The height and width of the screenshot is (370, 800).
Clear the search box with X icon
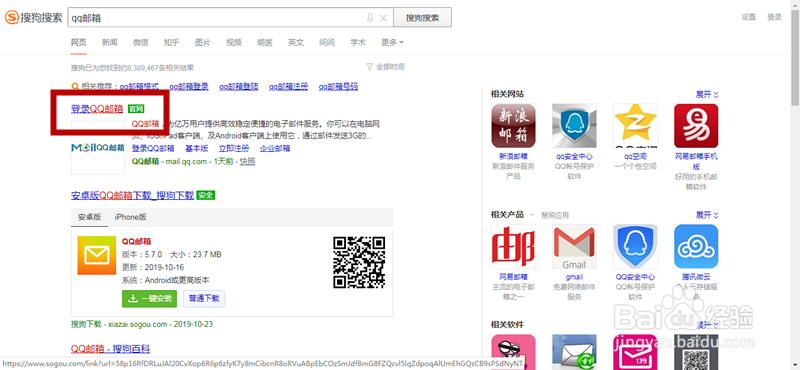(x=384, y=18)
